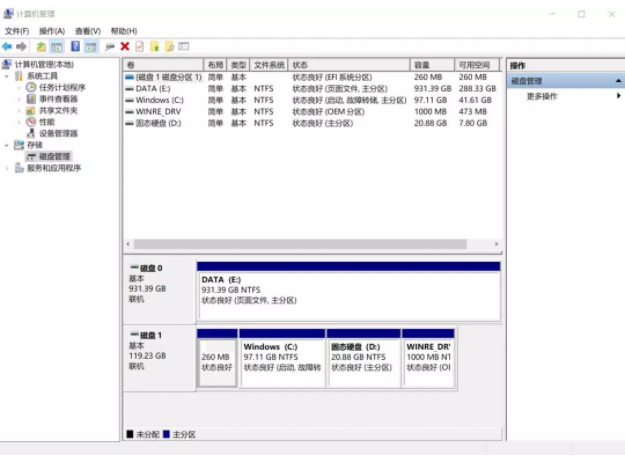Select the Windows (C:) row in volume list
This screenshot has width=625, height=457.
click(160, 100)
